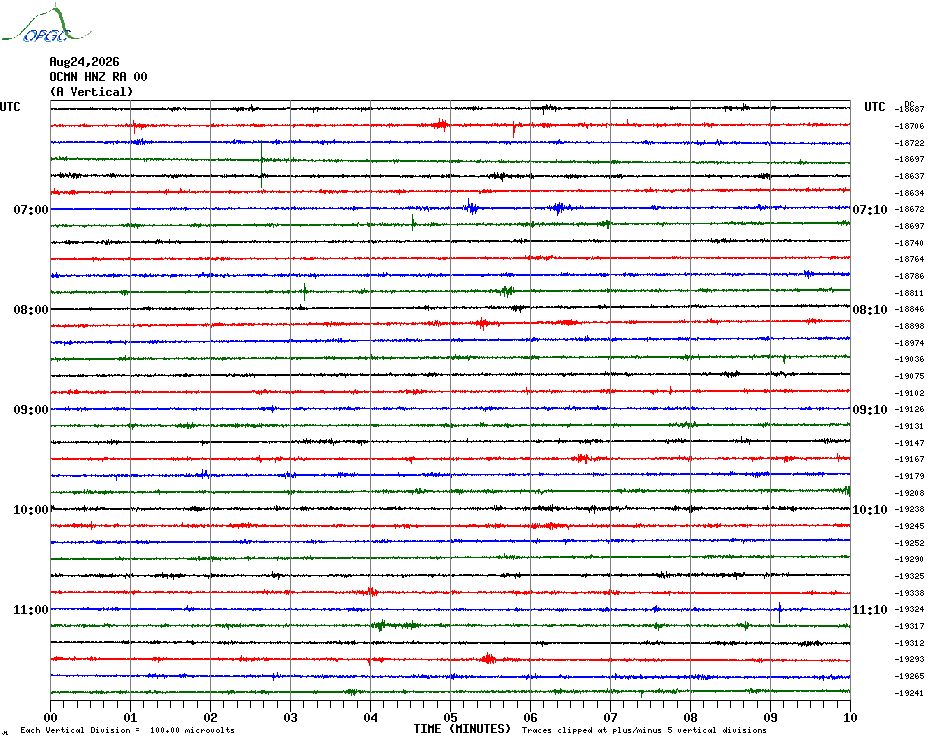Click the "07" minute tick label
Viewport: 930px width, 744px height.
[x=611, y=718]
